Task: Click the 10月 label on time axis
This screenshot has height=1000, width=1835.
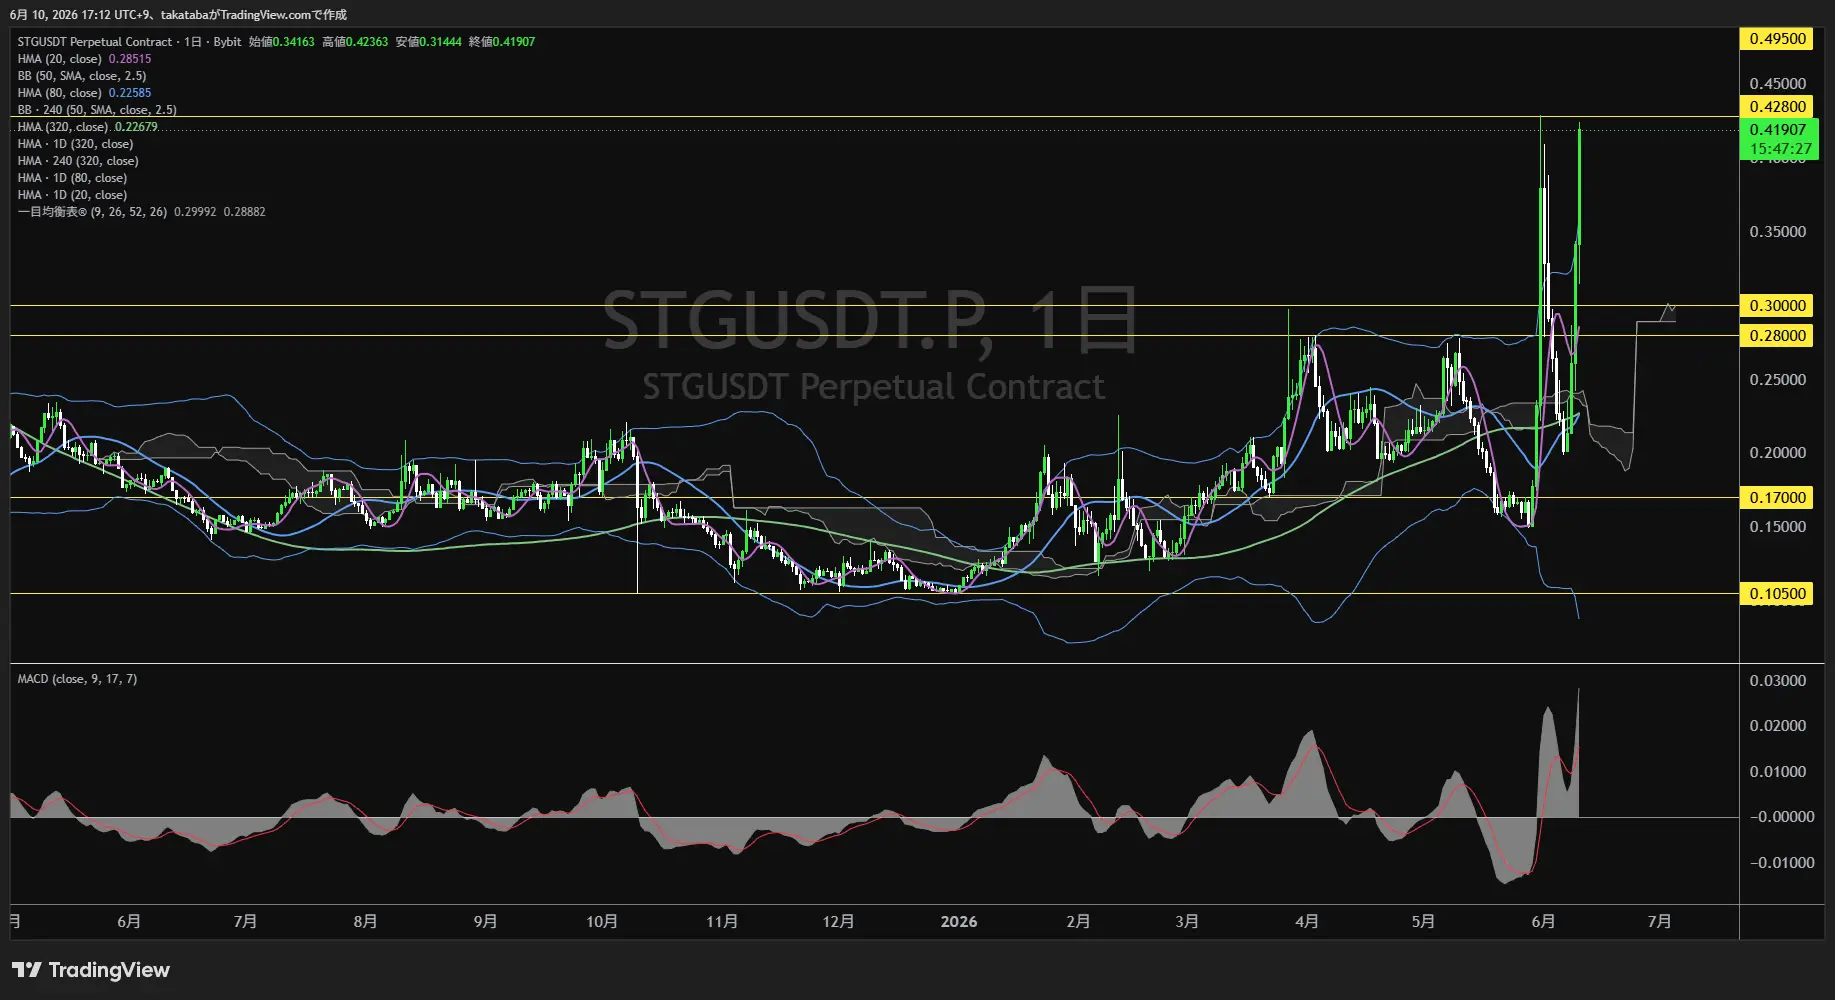Action: pyautogui.click(x=602, y=922)
